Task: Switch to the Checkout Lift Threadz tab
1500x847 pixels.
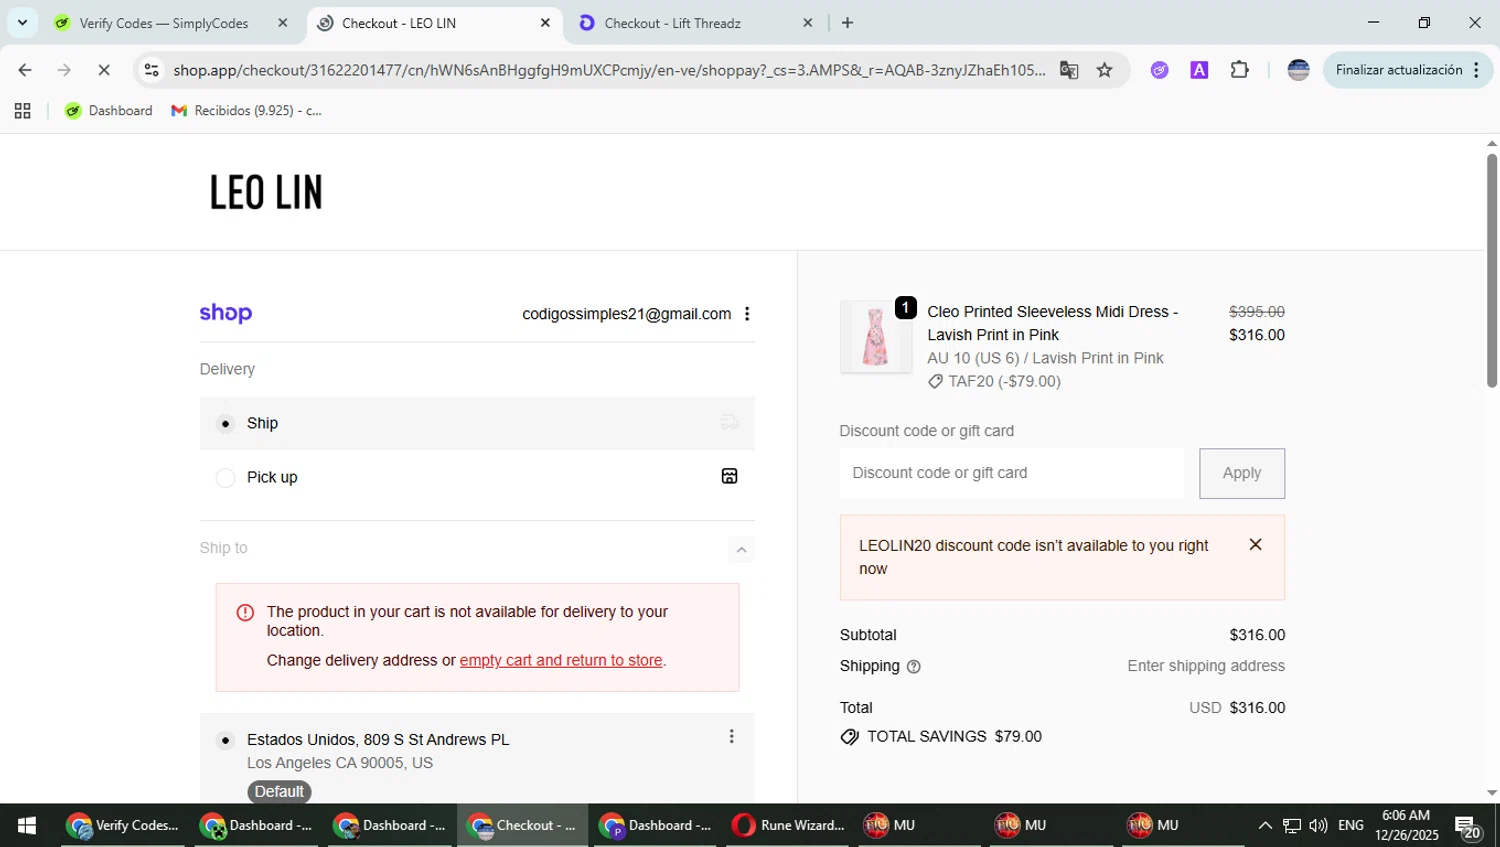Action: (672, 23)
